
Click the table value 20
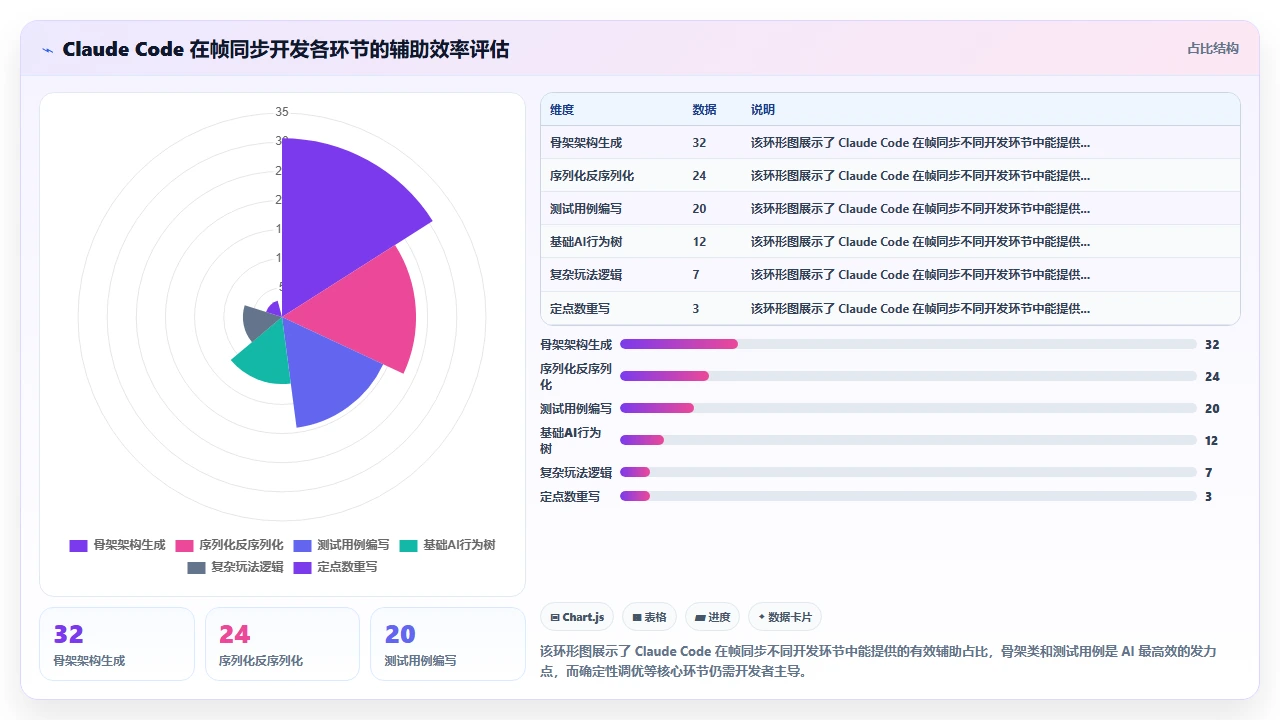pos(699,209)
